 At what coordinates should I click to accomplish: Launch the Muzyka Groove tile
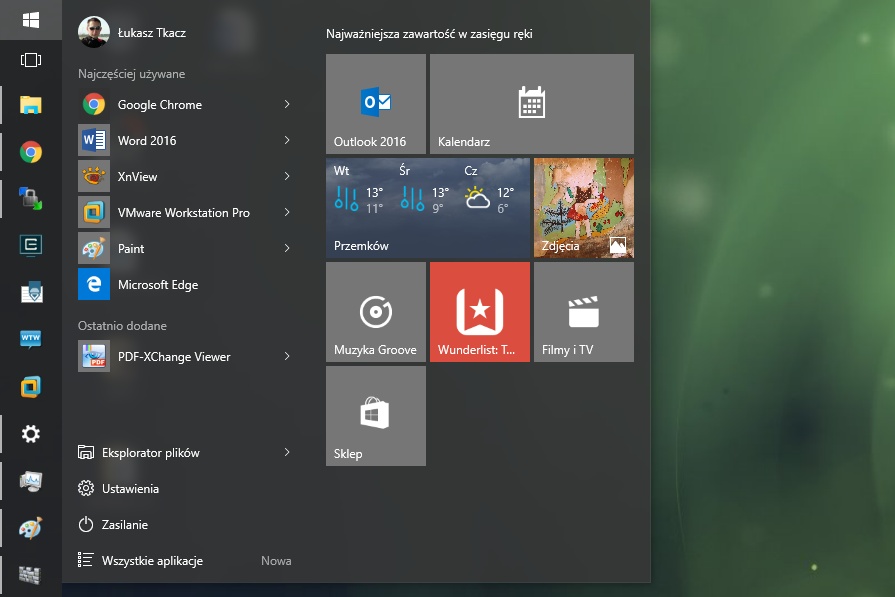pos(376,312)
